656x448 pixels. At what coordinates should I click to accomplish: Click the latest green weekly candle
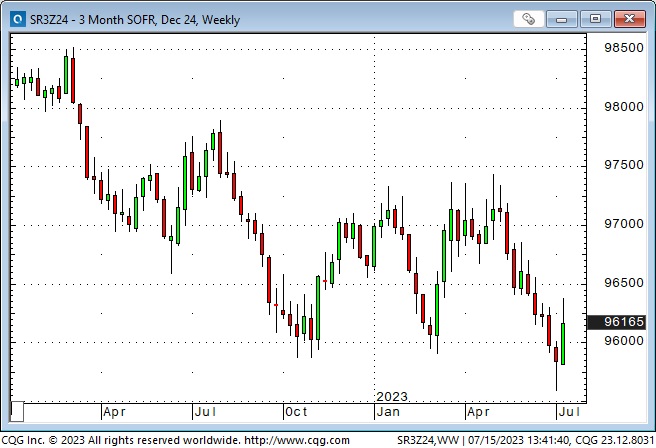[563, 343]
